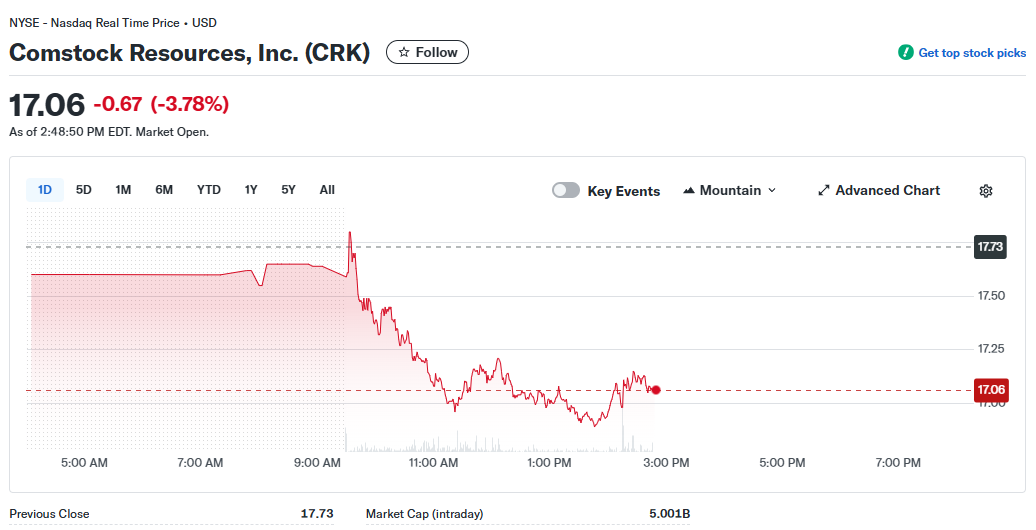This screenshot has width=1036, height=530.
Task: Click the large 17.06 current price
Action: (x=47, y=105)
